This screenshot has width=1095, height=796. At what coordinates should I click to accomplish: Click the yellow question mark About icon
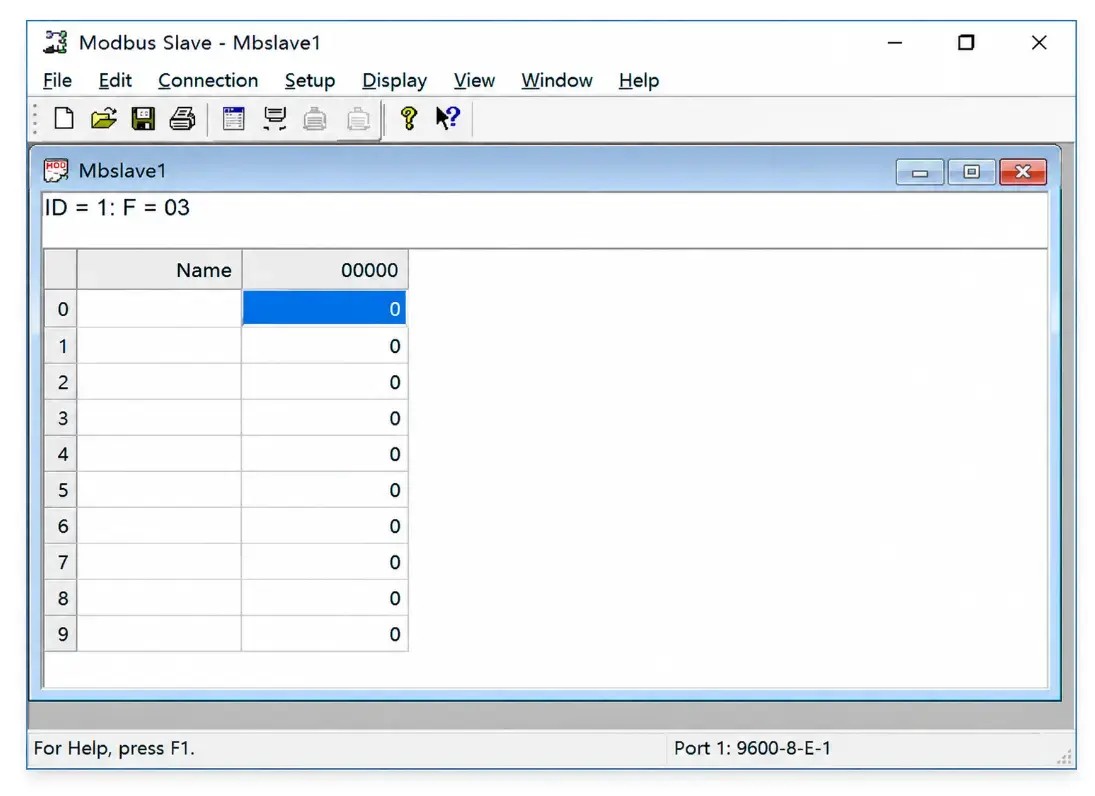pyautogui.click(x=409, y=118)
